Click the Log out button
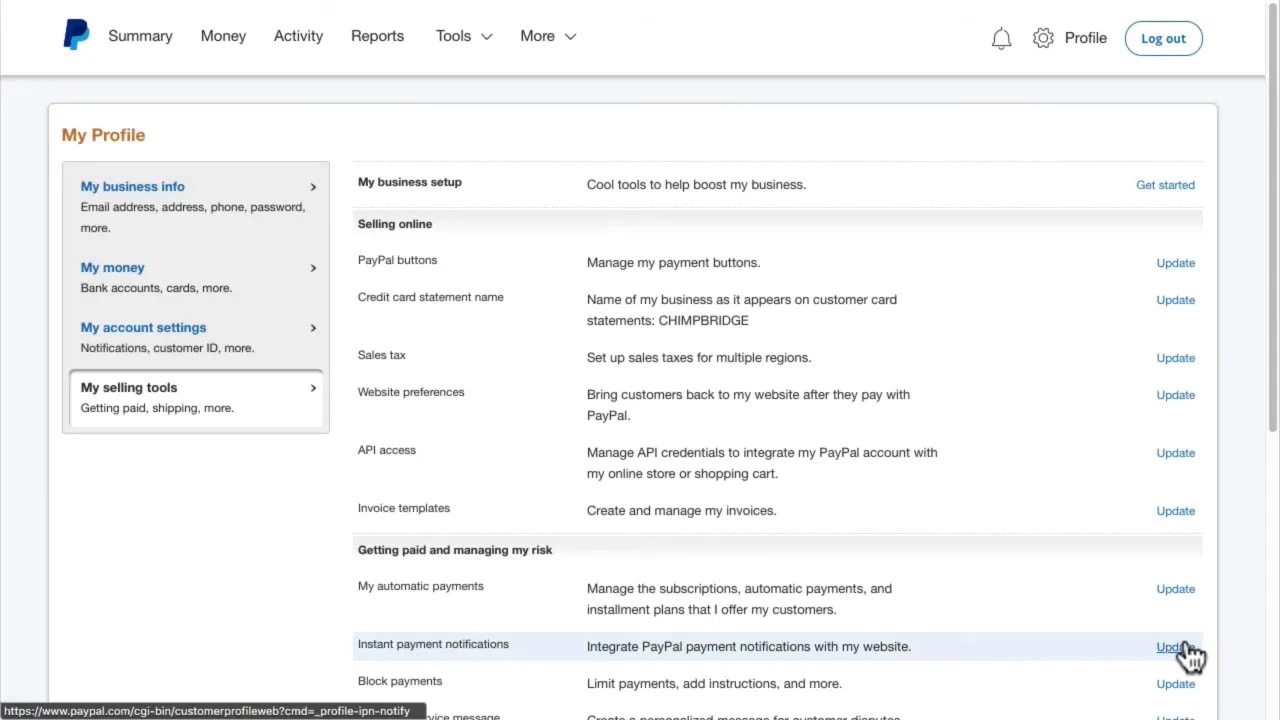The width and height of the screenshot is (1280, 720). coord(1163,38)
